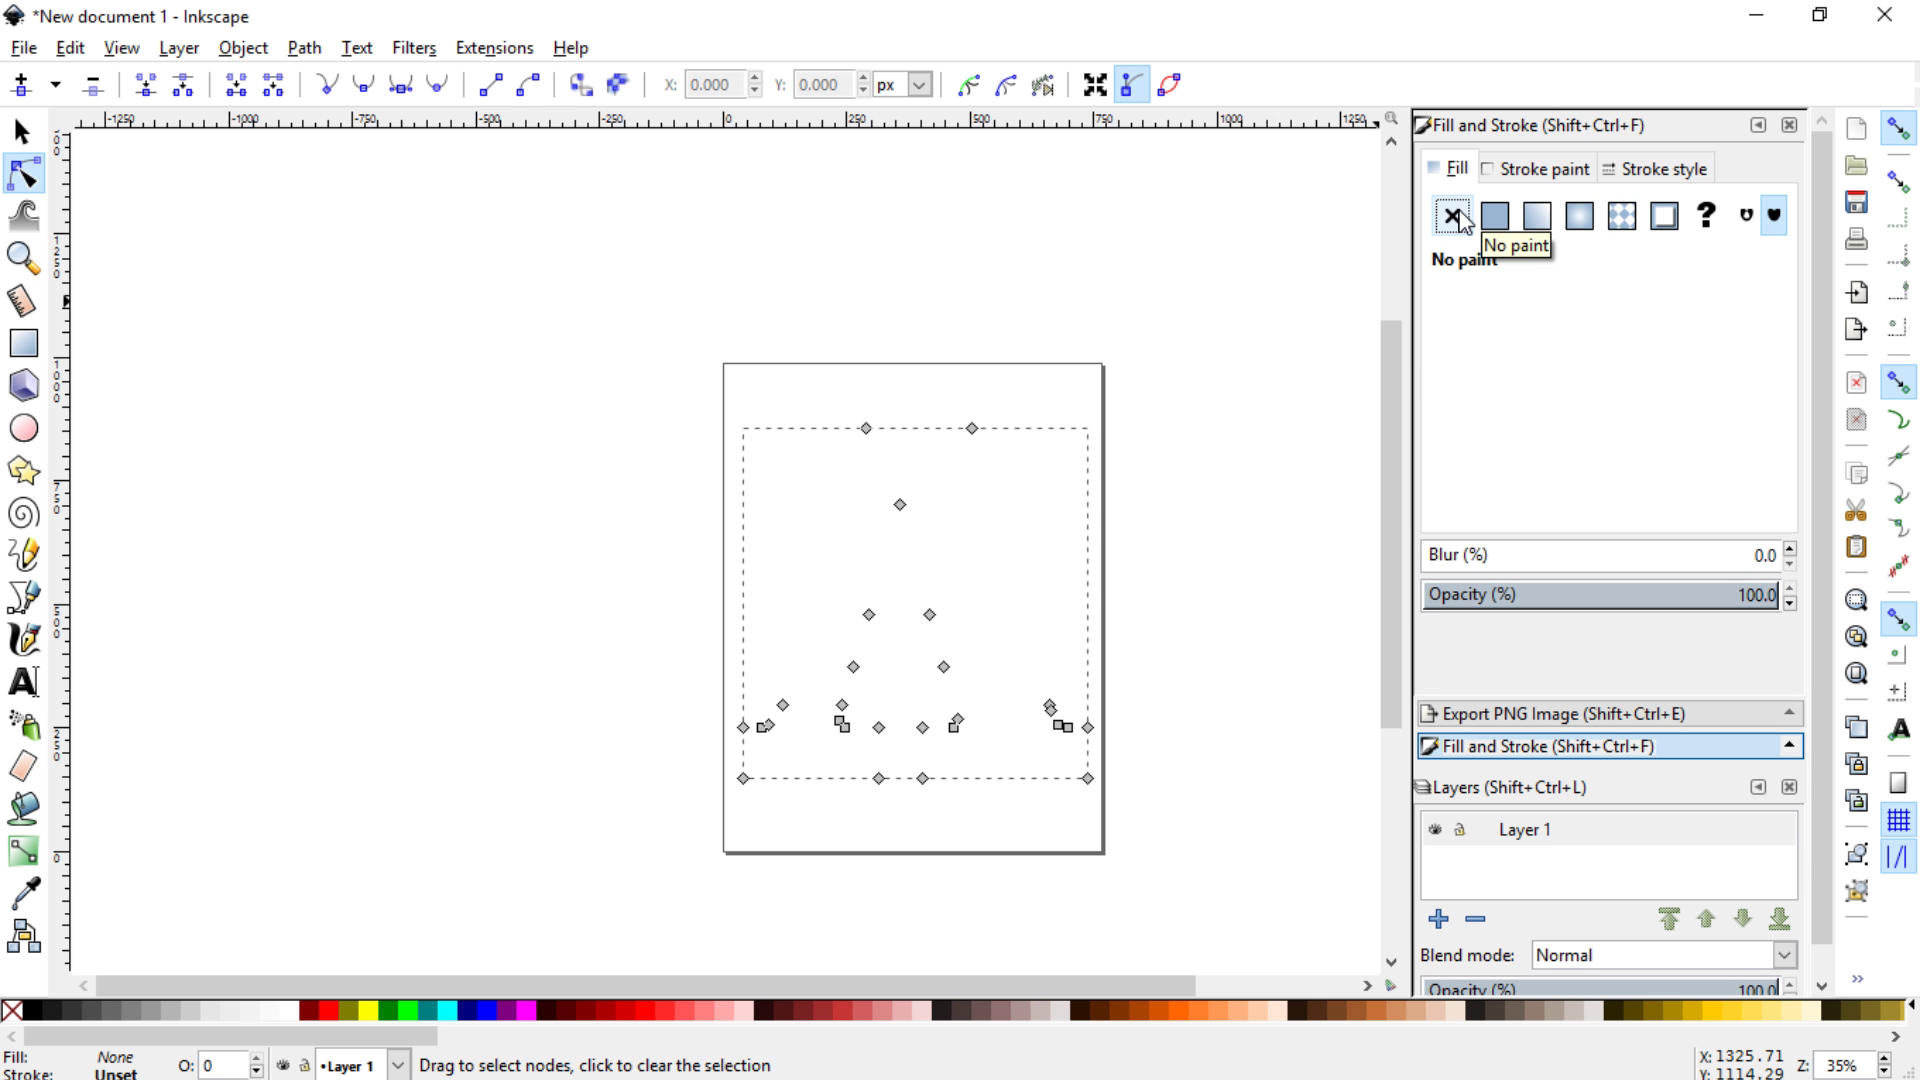
Task: Open the Layer 1 selector dropdown in status bar
Action: tap(397, 1065)
